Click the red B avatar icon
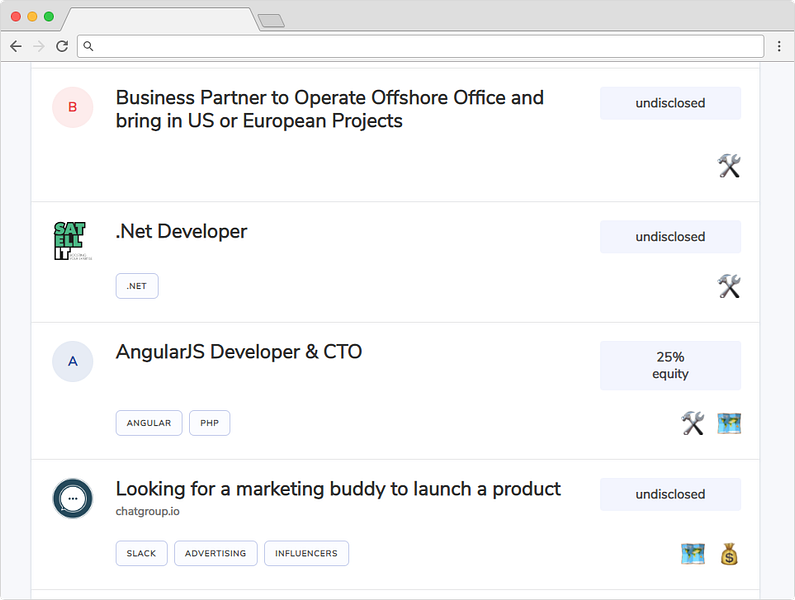The width and height of the screenshot is (795, 600). (72, 107)
